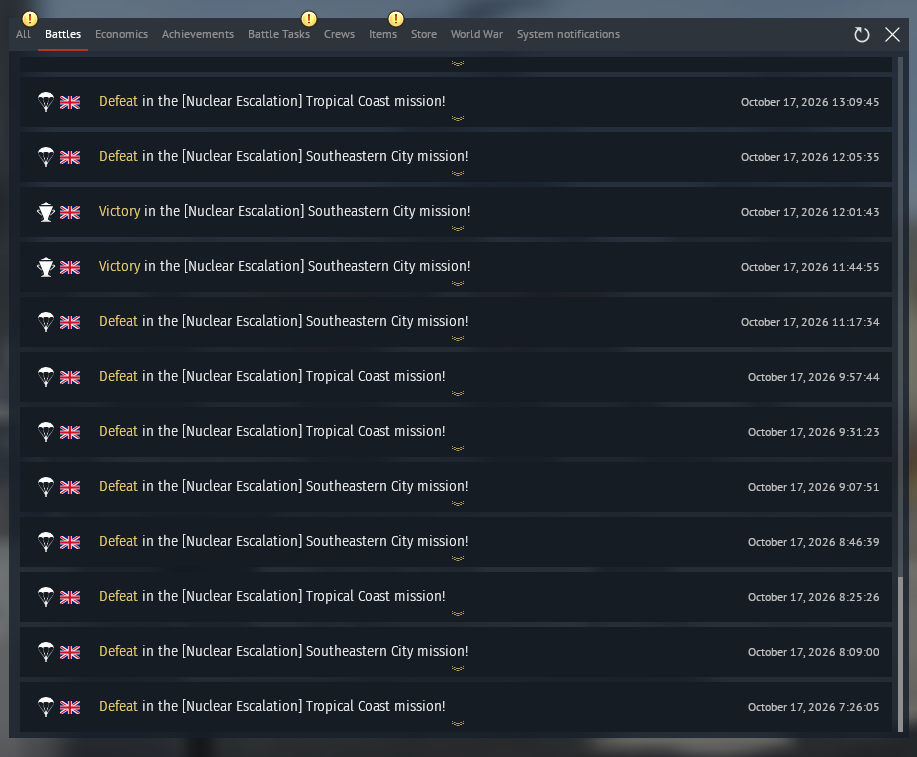Click the British flag on the 7:26:05 entry
The width and height of the screenshot is (917, 757).
click(70, 707)
